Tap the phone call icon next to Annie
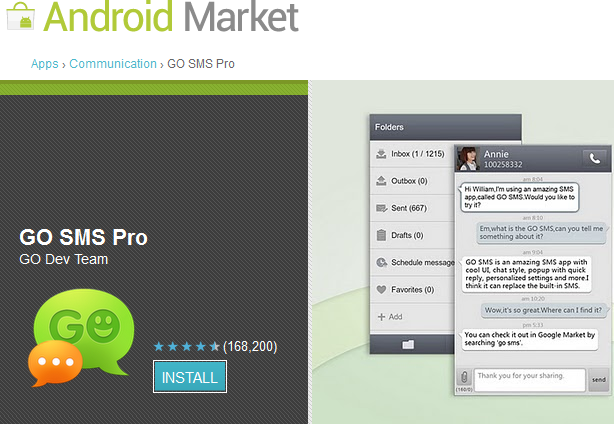The width and height of the screenshot is (614, 424). click(x=594, y=159)
